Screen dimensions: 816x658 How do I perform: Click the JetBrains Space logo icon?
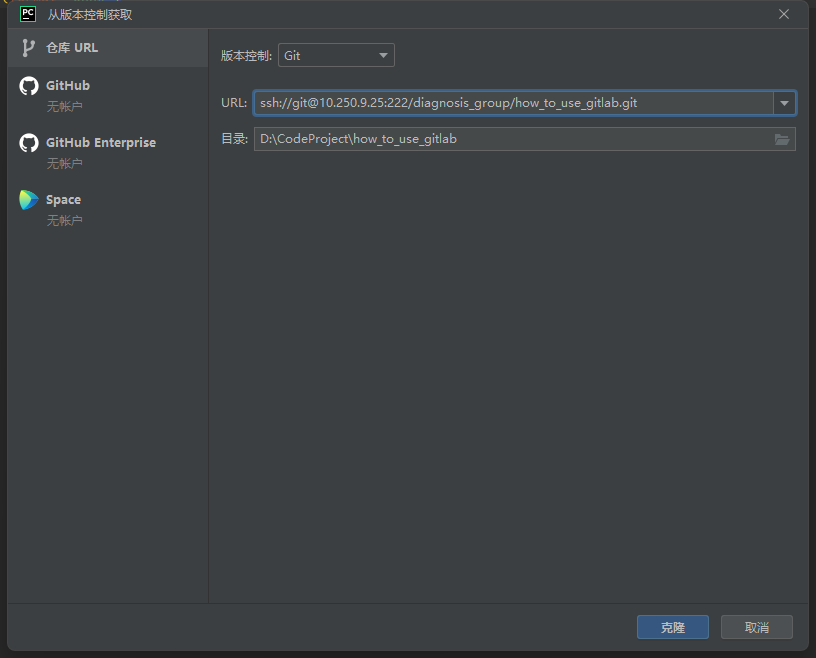[x=29, y=200]
